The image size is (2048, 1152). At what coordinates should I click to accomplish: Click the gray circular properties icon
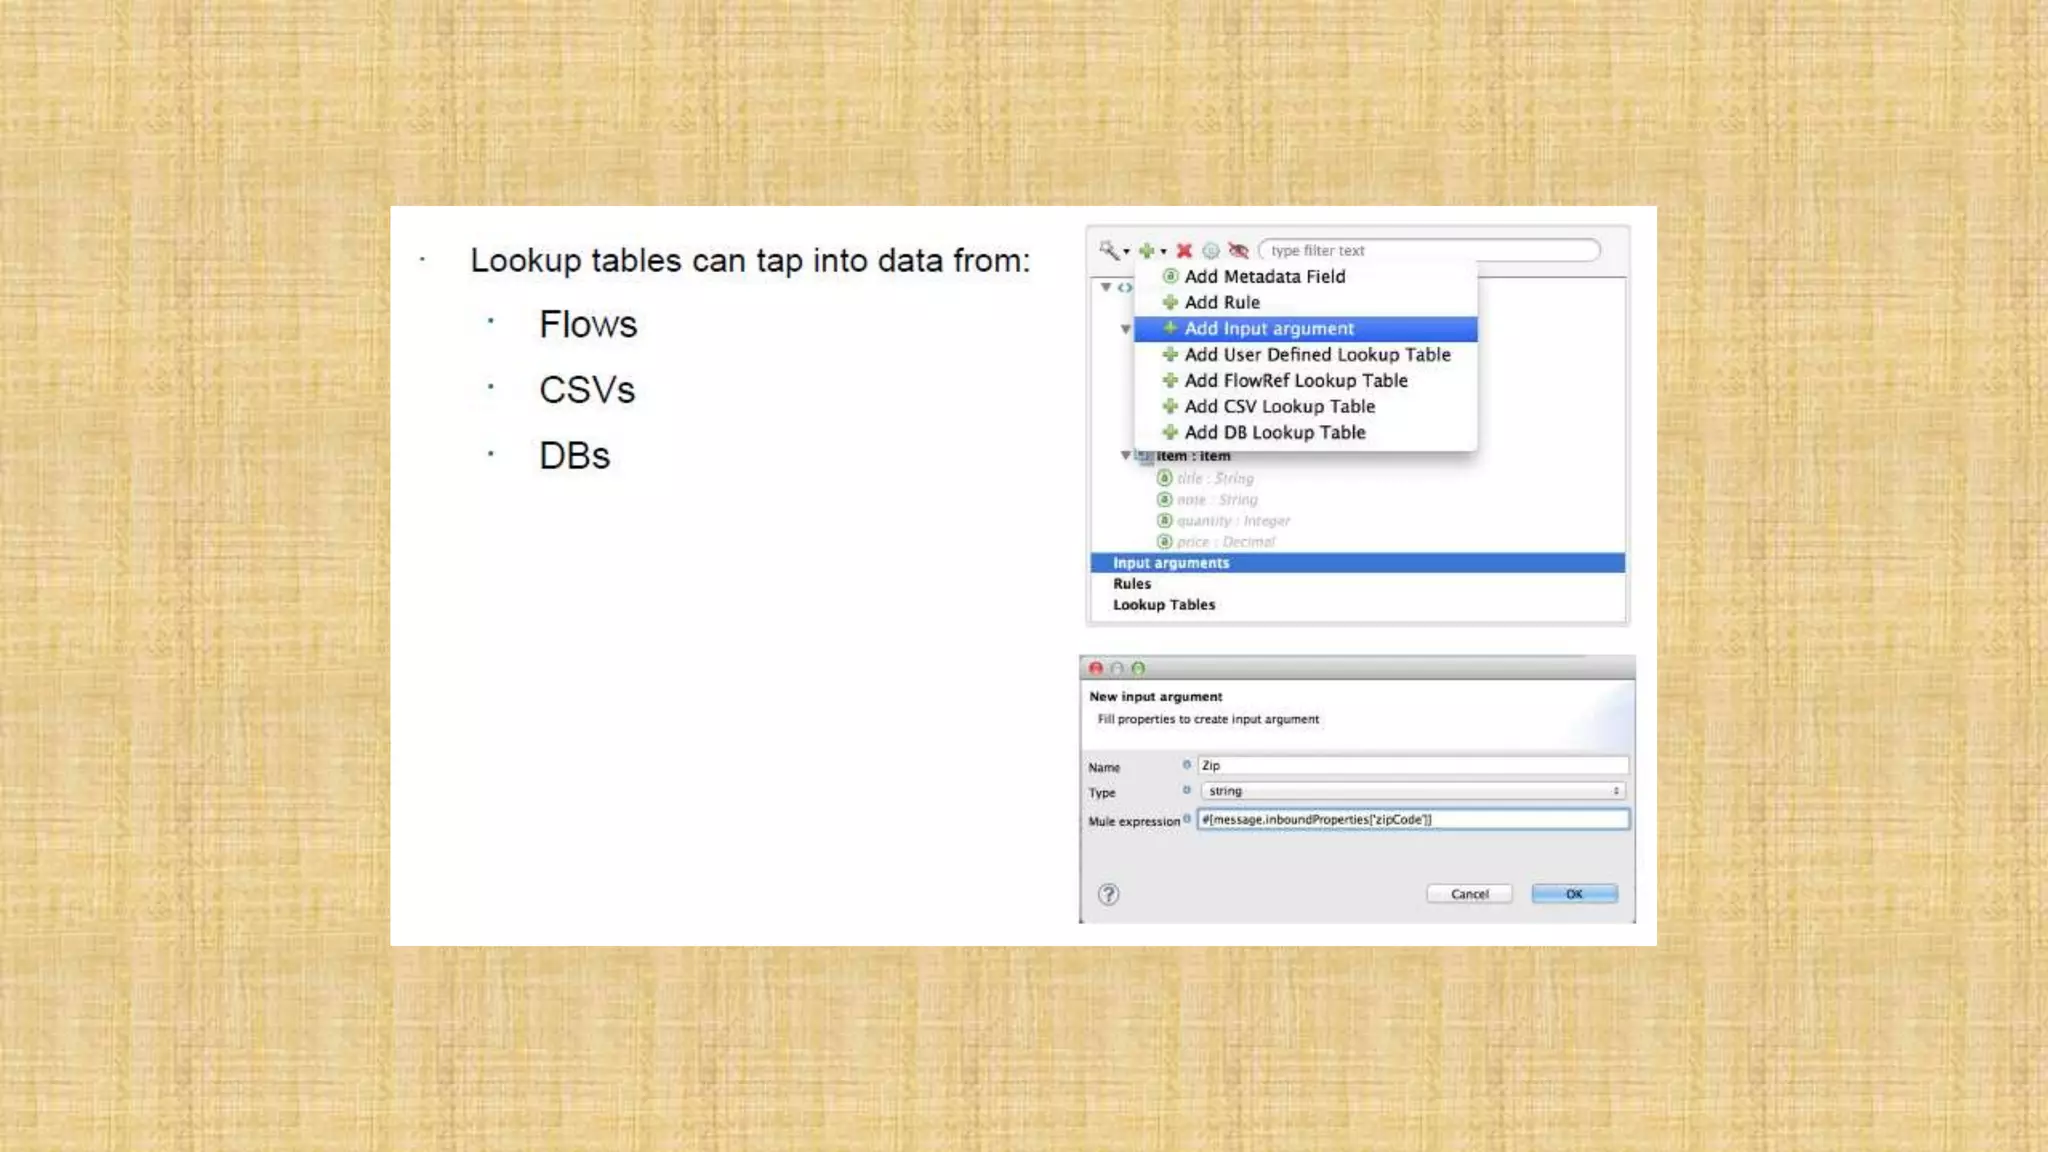pyautogui.click(x=1210, y=250)
